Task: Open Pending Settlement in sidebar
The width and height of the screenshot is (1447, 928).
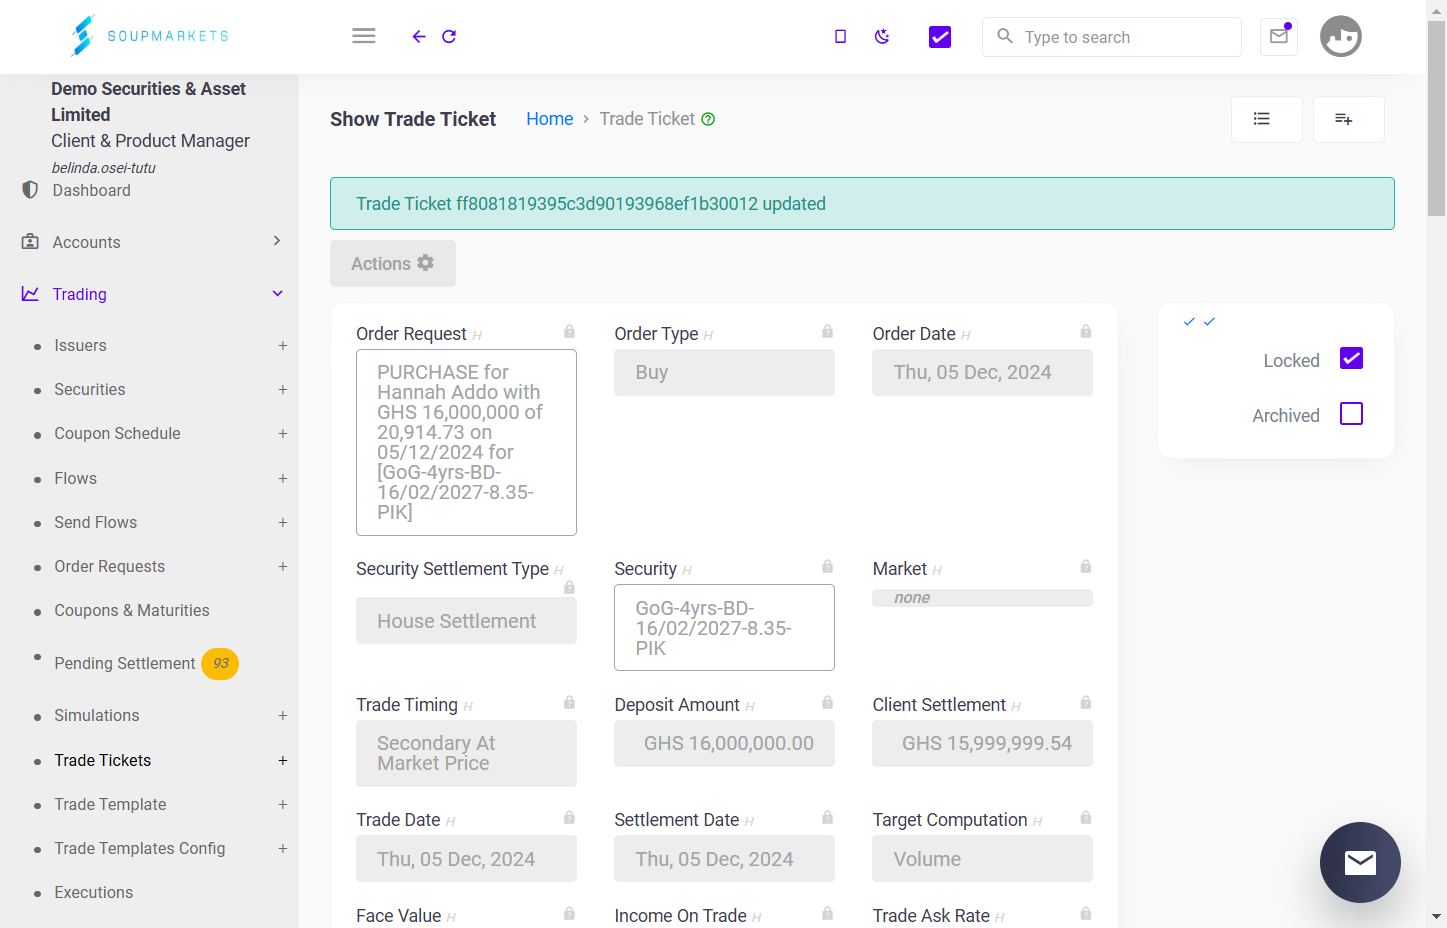Action: click(125, 663)
